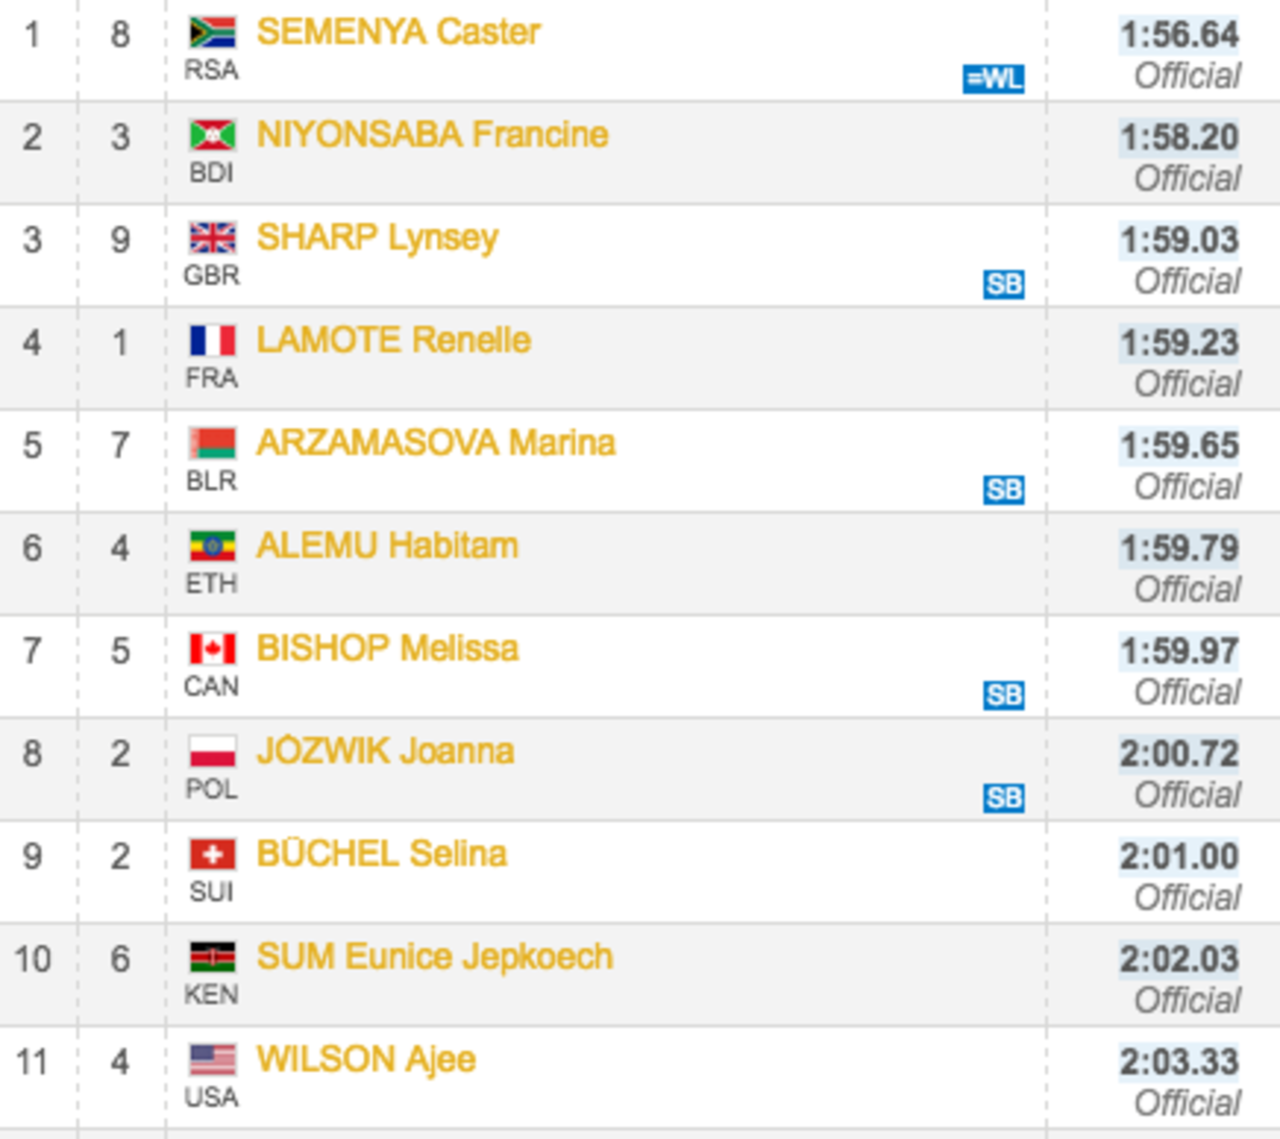The width and height of the screenshot is (1280, 1139).
Task: Open NIYONSABA Francine athlete link
Action: (432, 134)
